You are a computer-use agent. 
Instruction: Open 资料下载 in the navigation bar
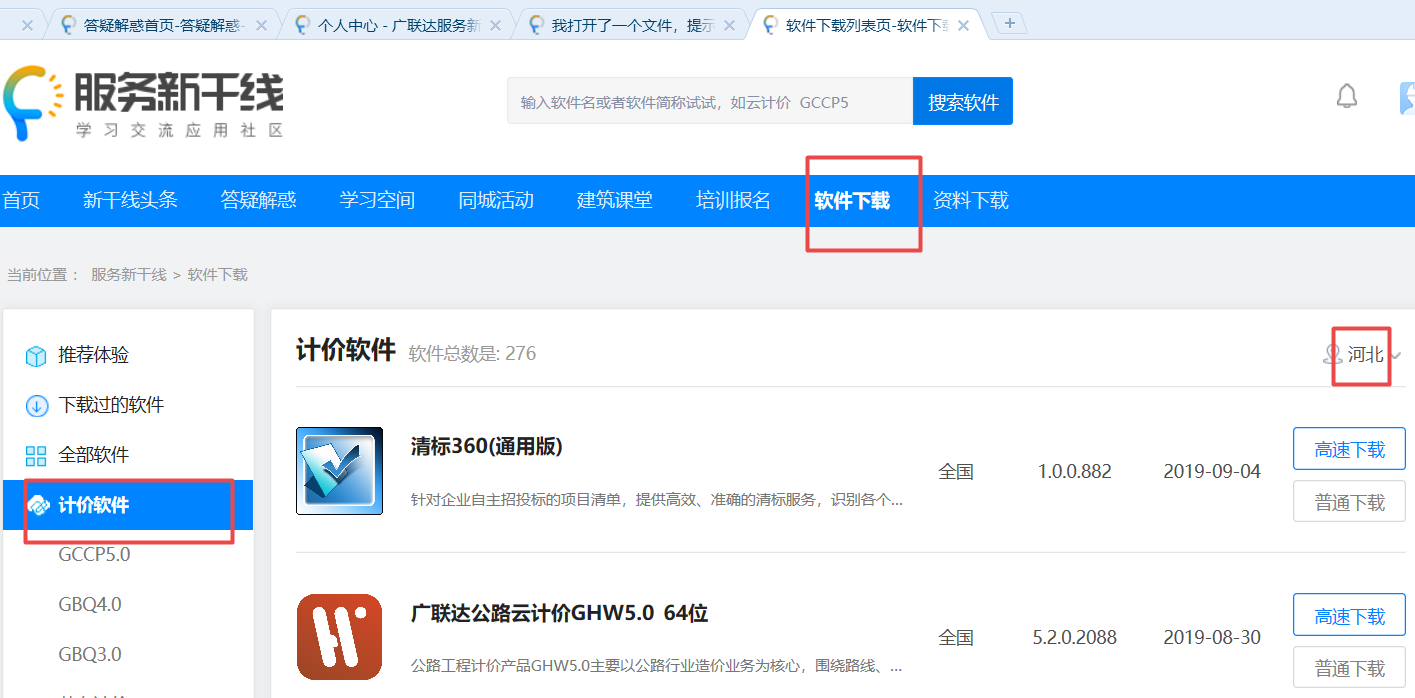(971, 200)
